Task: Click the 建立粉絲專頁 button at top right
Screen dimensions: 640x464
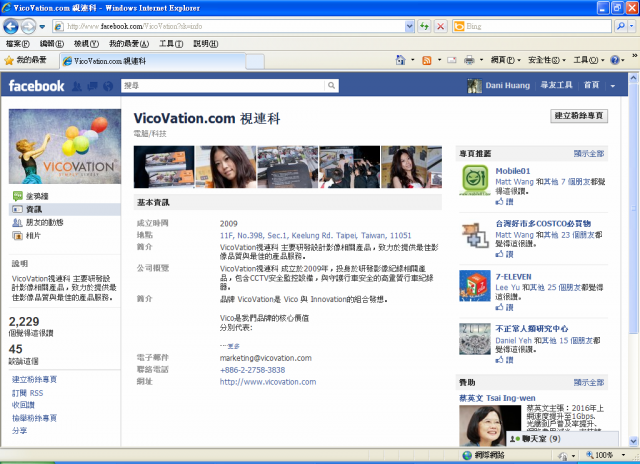Action: coord(579,116)
